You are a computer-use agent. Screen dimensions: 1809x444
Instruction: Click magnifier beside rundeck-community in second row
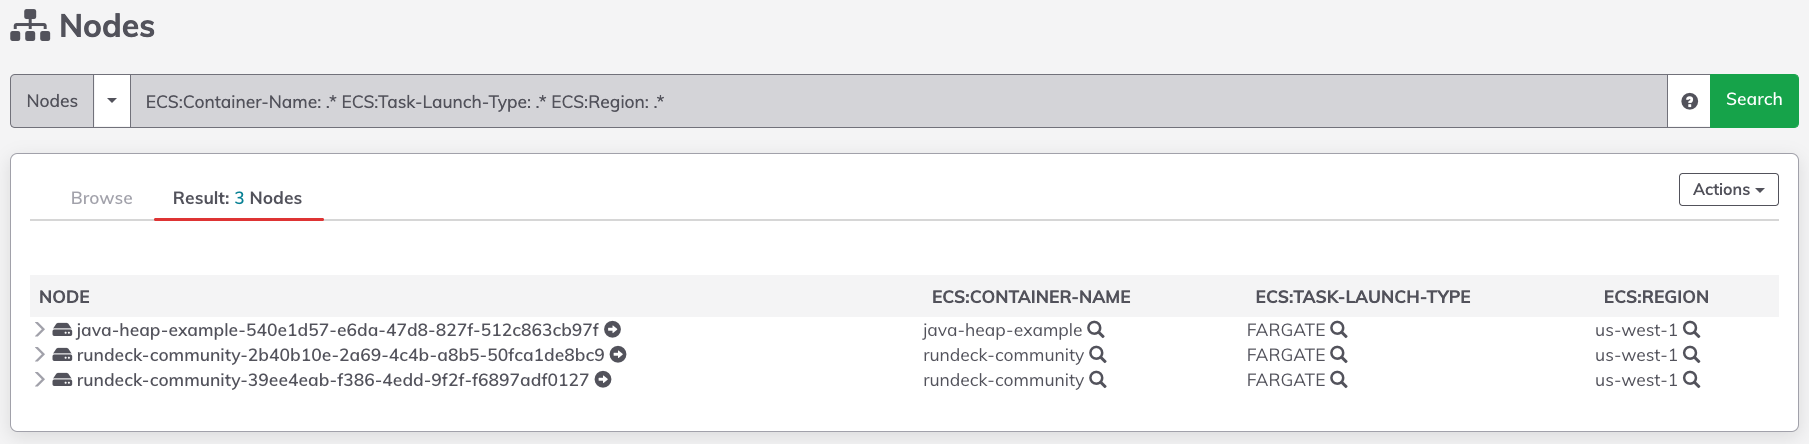1097,354
